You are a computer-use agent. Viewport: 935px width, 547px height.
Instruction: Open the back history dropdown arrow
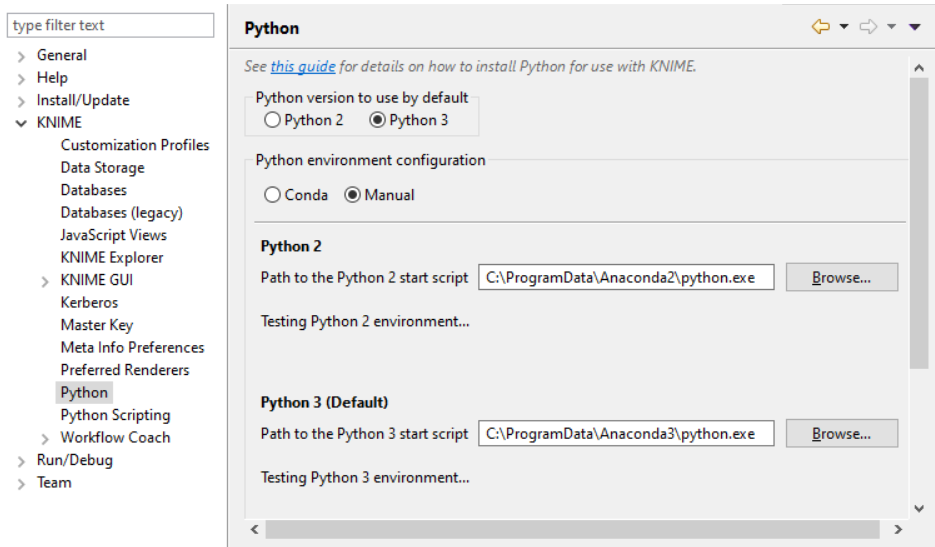844,27
